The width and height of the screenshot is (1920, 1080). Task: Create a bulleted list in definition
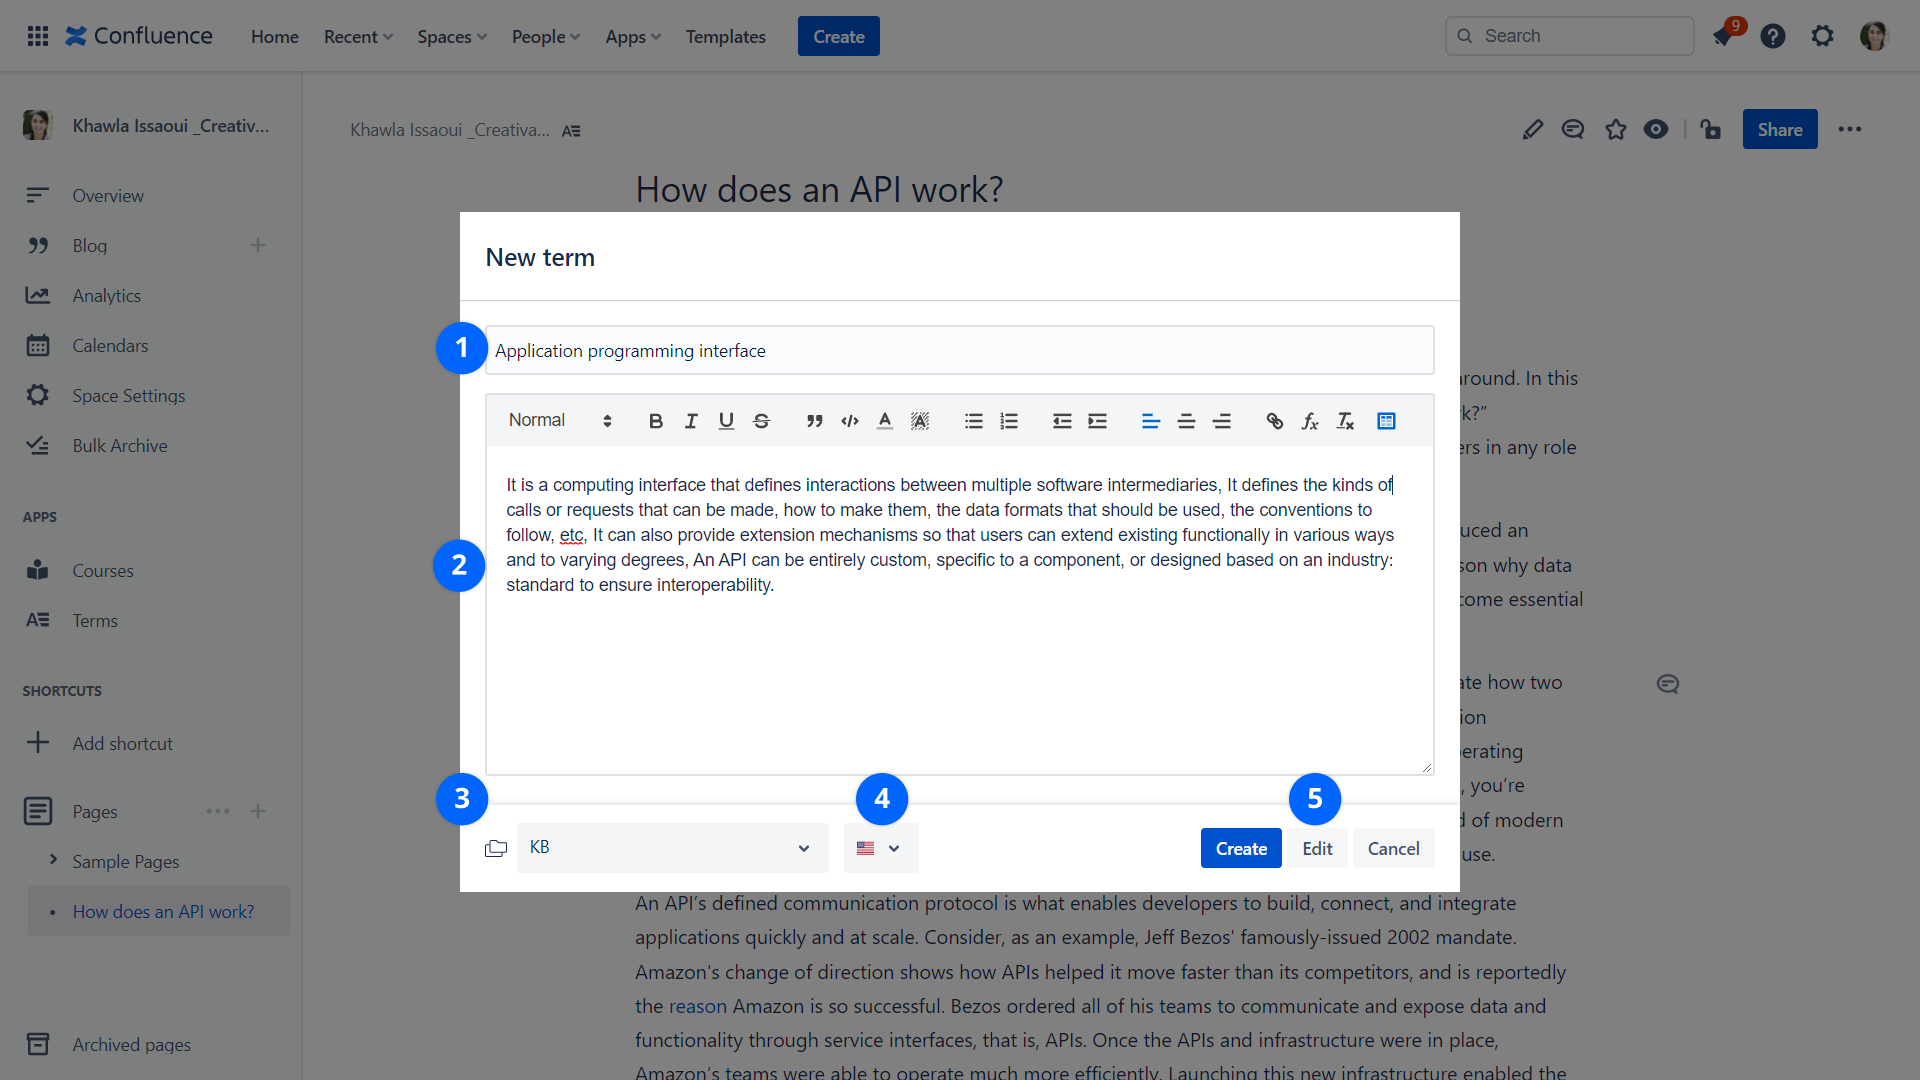[x=973, y=421]
